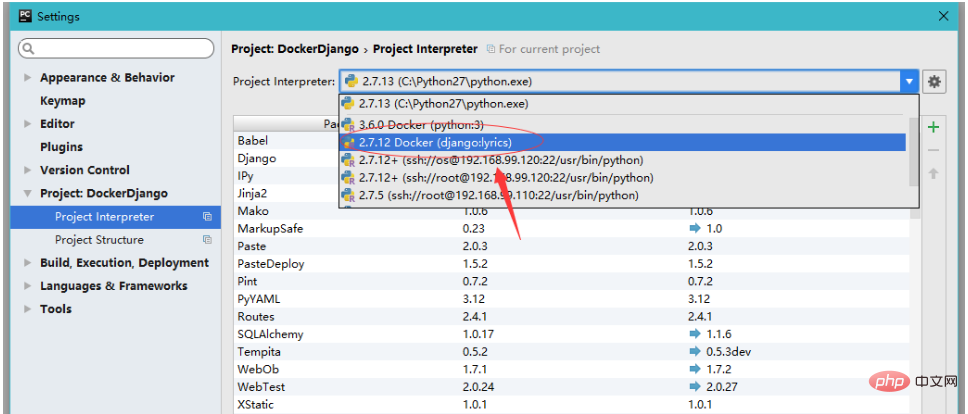Select the Pint package row
Screen dimensions: 968x414
pyautogui.click(x=571, y=281)
